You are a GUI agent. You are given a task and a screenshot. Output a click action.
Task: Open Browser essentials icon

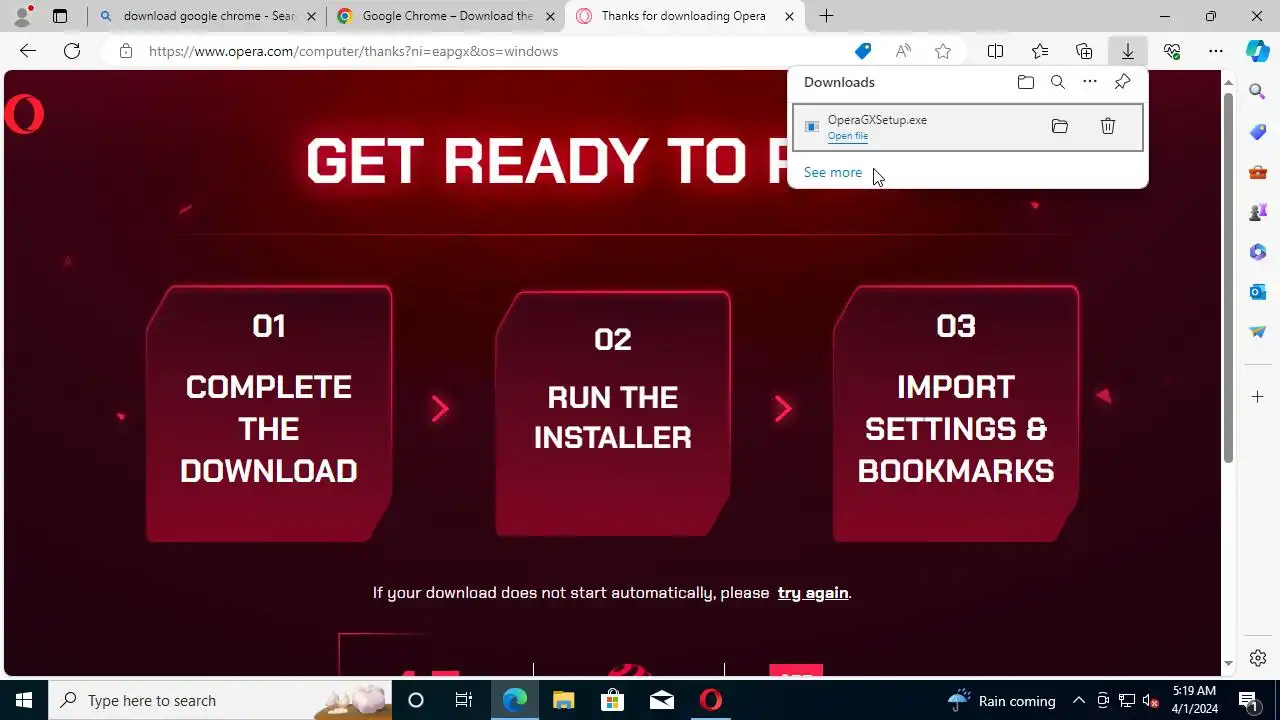(x=1172, y=51)
